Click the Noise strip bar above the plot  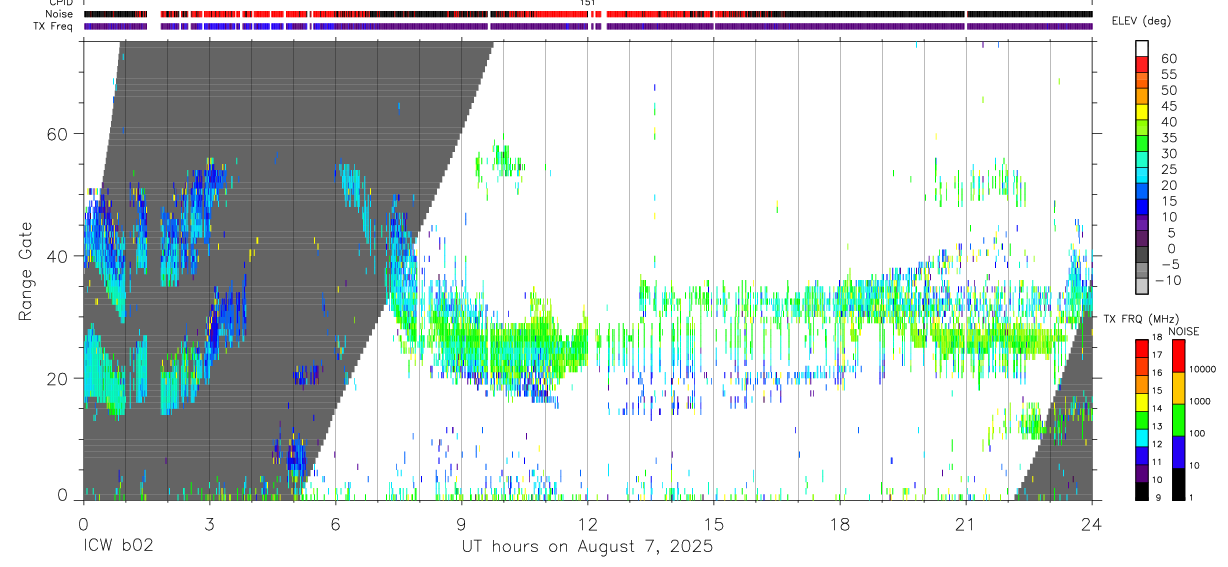[x=588, y=14]
